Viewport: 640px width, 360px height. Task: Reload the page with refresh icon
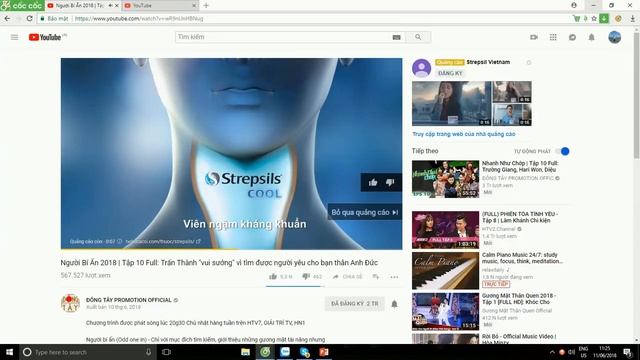coord(29,18)
